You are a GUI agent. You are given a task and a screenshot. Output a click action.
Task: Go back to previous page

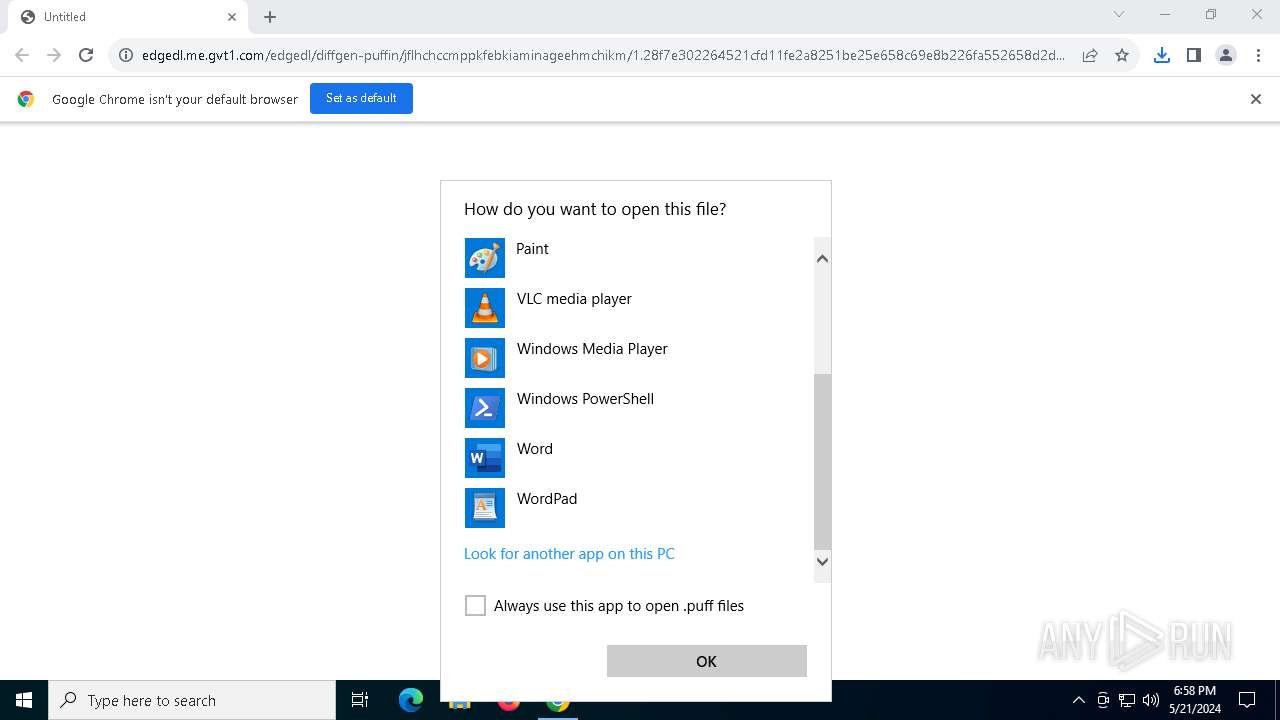[x=22, y=55]
